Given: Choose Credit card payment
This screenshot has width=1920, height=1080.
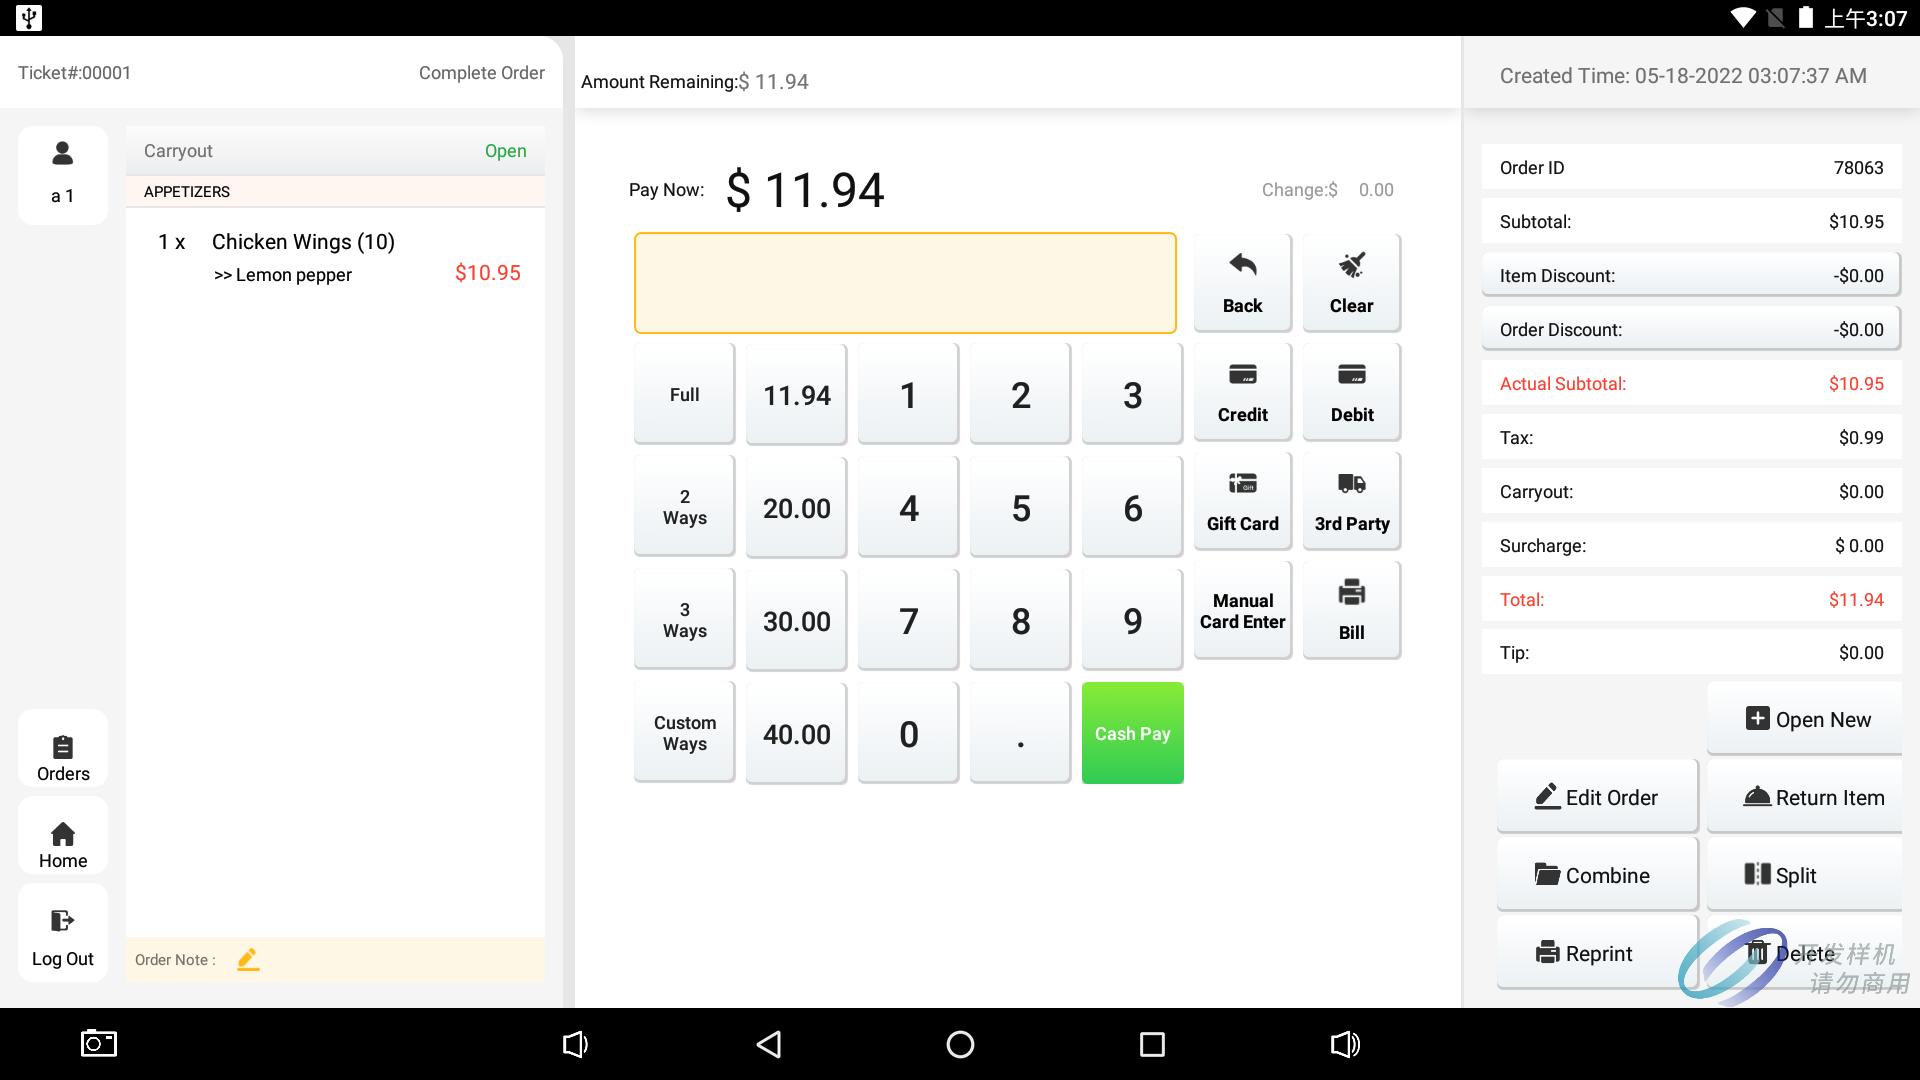Looking at the screenshot, I should pos(1242,392).
